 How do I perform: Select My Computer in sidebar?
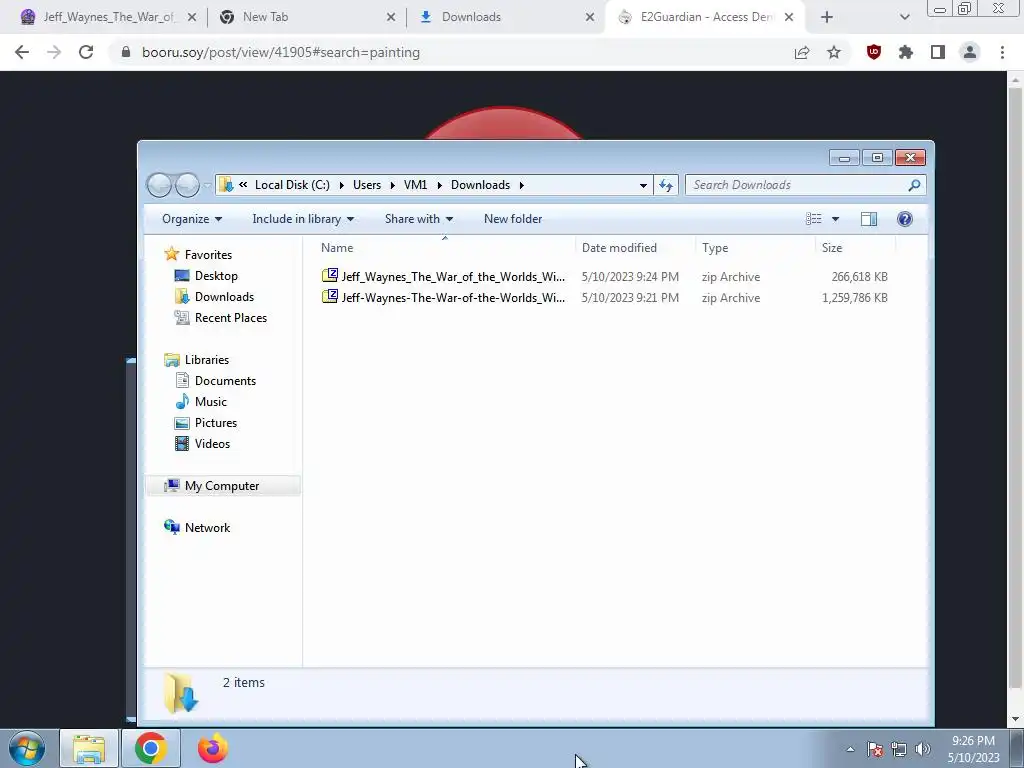222,485
